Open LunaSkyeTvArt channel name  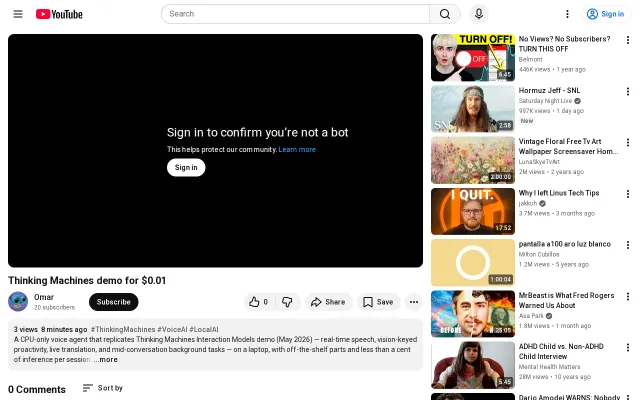pyautogui.click(x=539, y=162)
